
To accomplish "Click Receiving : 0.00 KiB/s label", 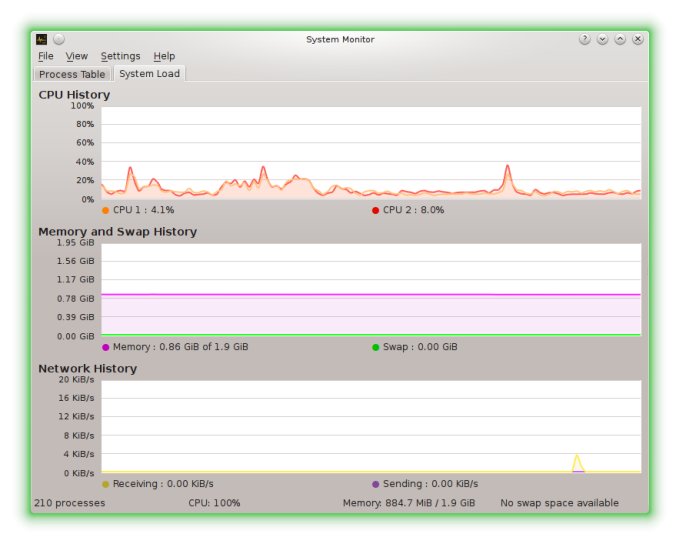I will click(163, 484).
